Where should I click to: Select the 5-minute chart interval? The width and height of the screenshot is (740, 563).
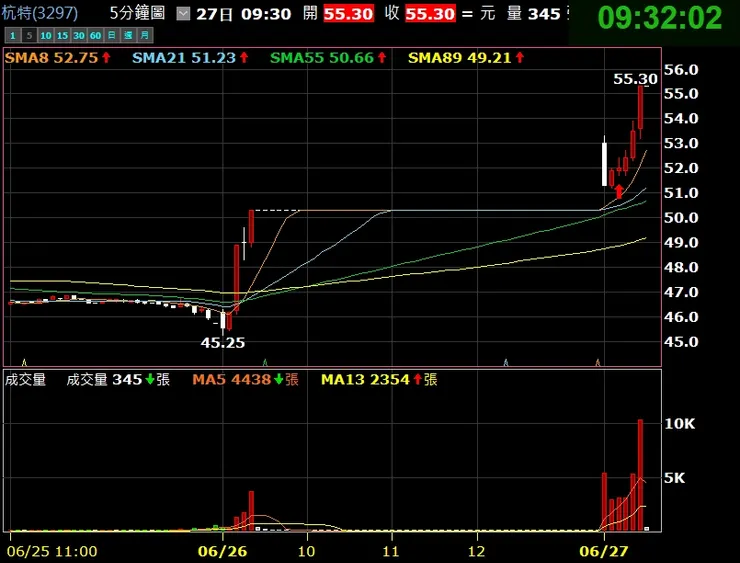pyautogui.click(x=29, y=35)
